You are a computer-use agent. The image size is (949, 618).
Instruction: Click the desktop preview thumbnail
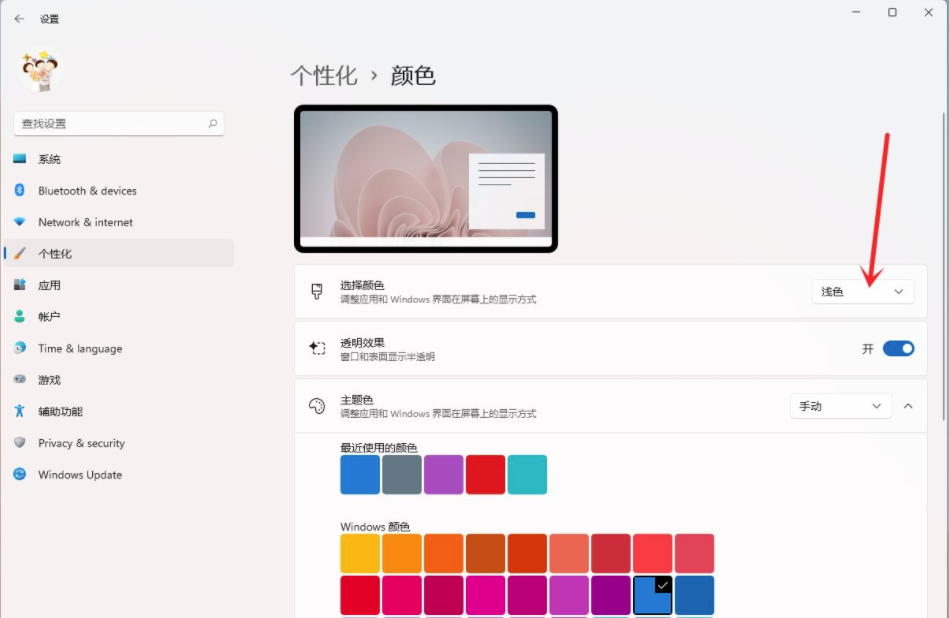(425, 179)
